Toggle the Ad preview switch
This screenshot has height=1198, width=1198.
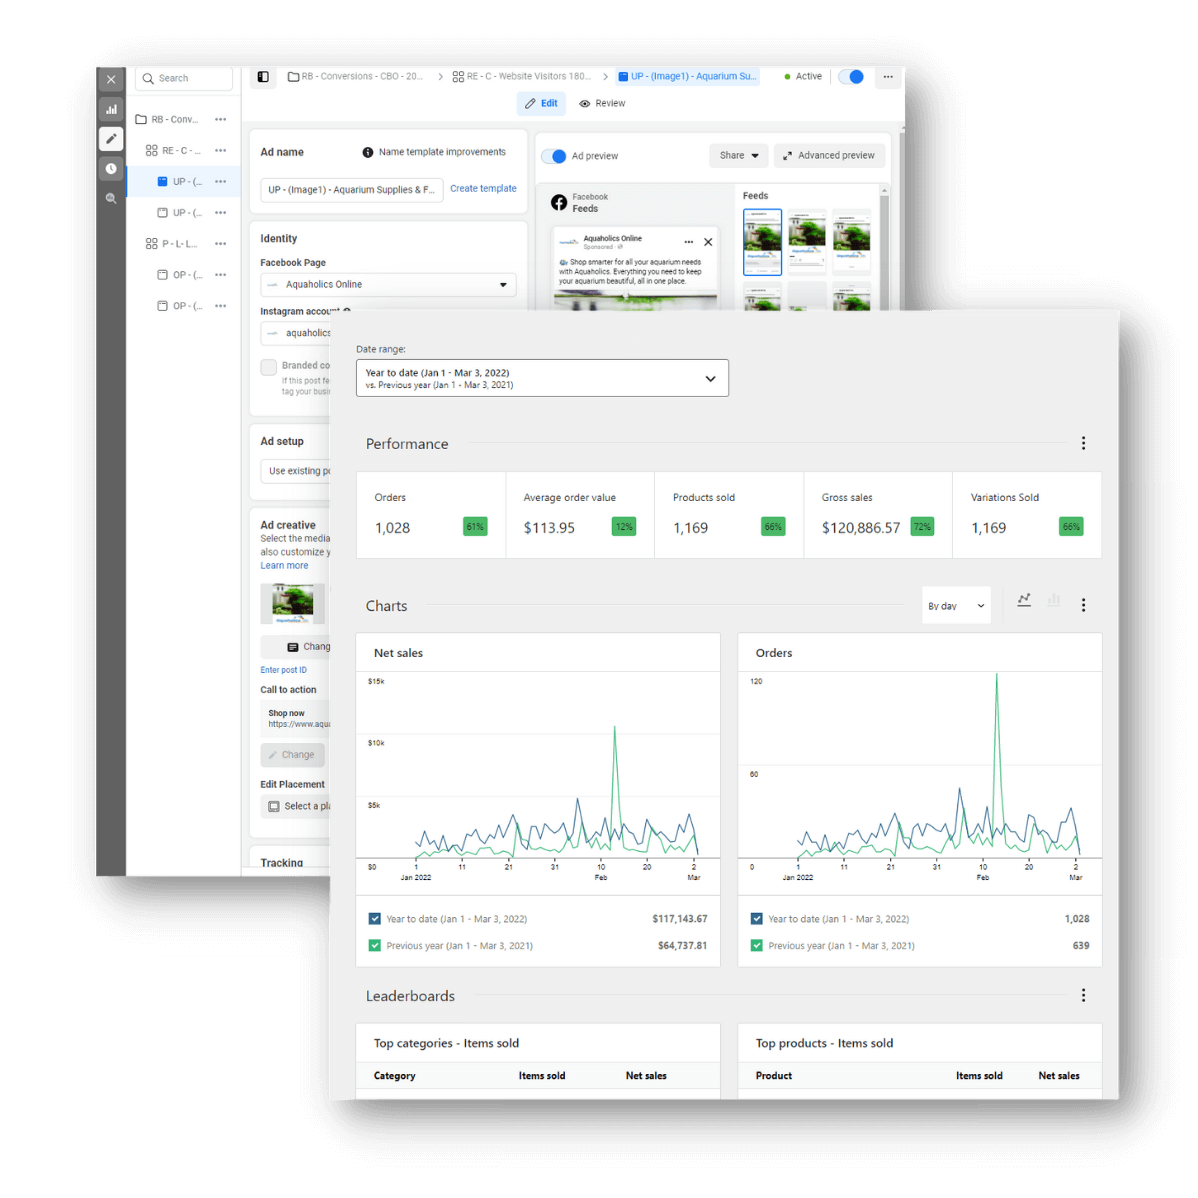[x=554, y=156]
